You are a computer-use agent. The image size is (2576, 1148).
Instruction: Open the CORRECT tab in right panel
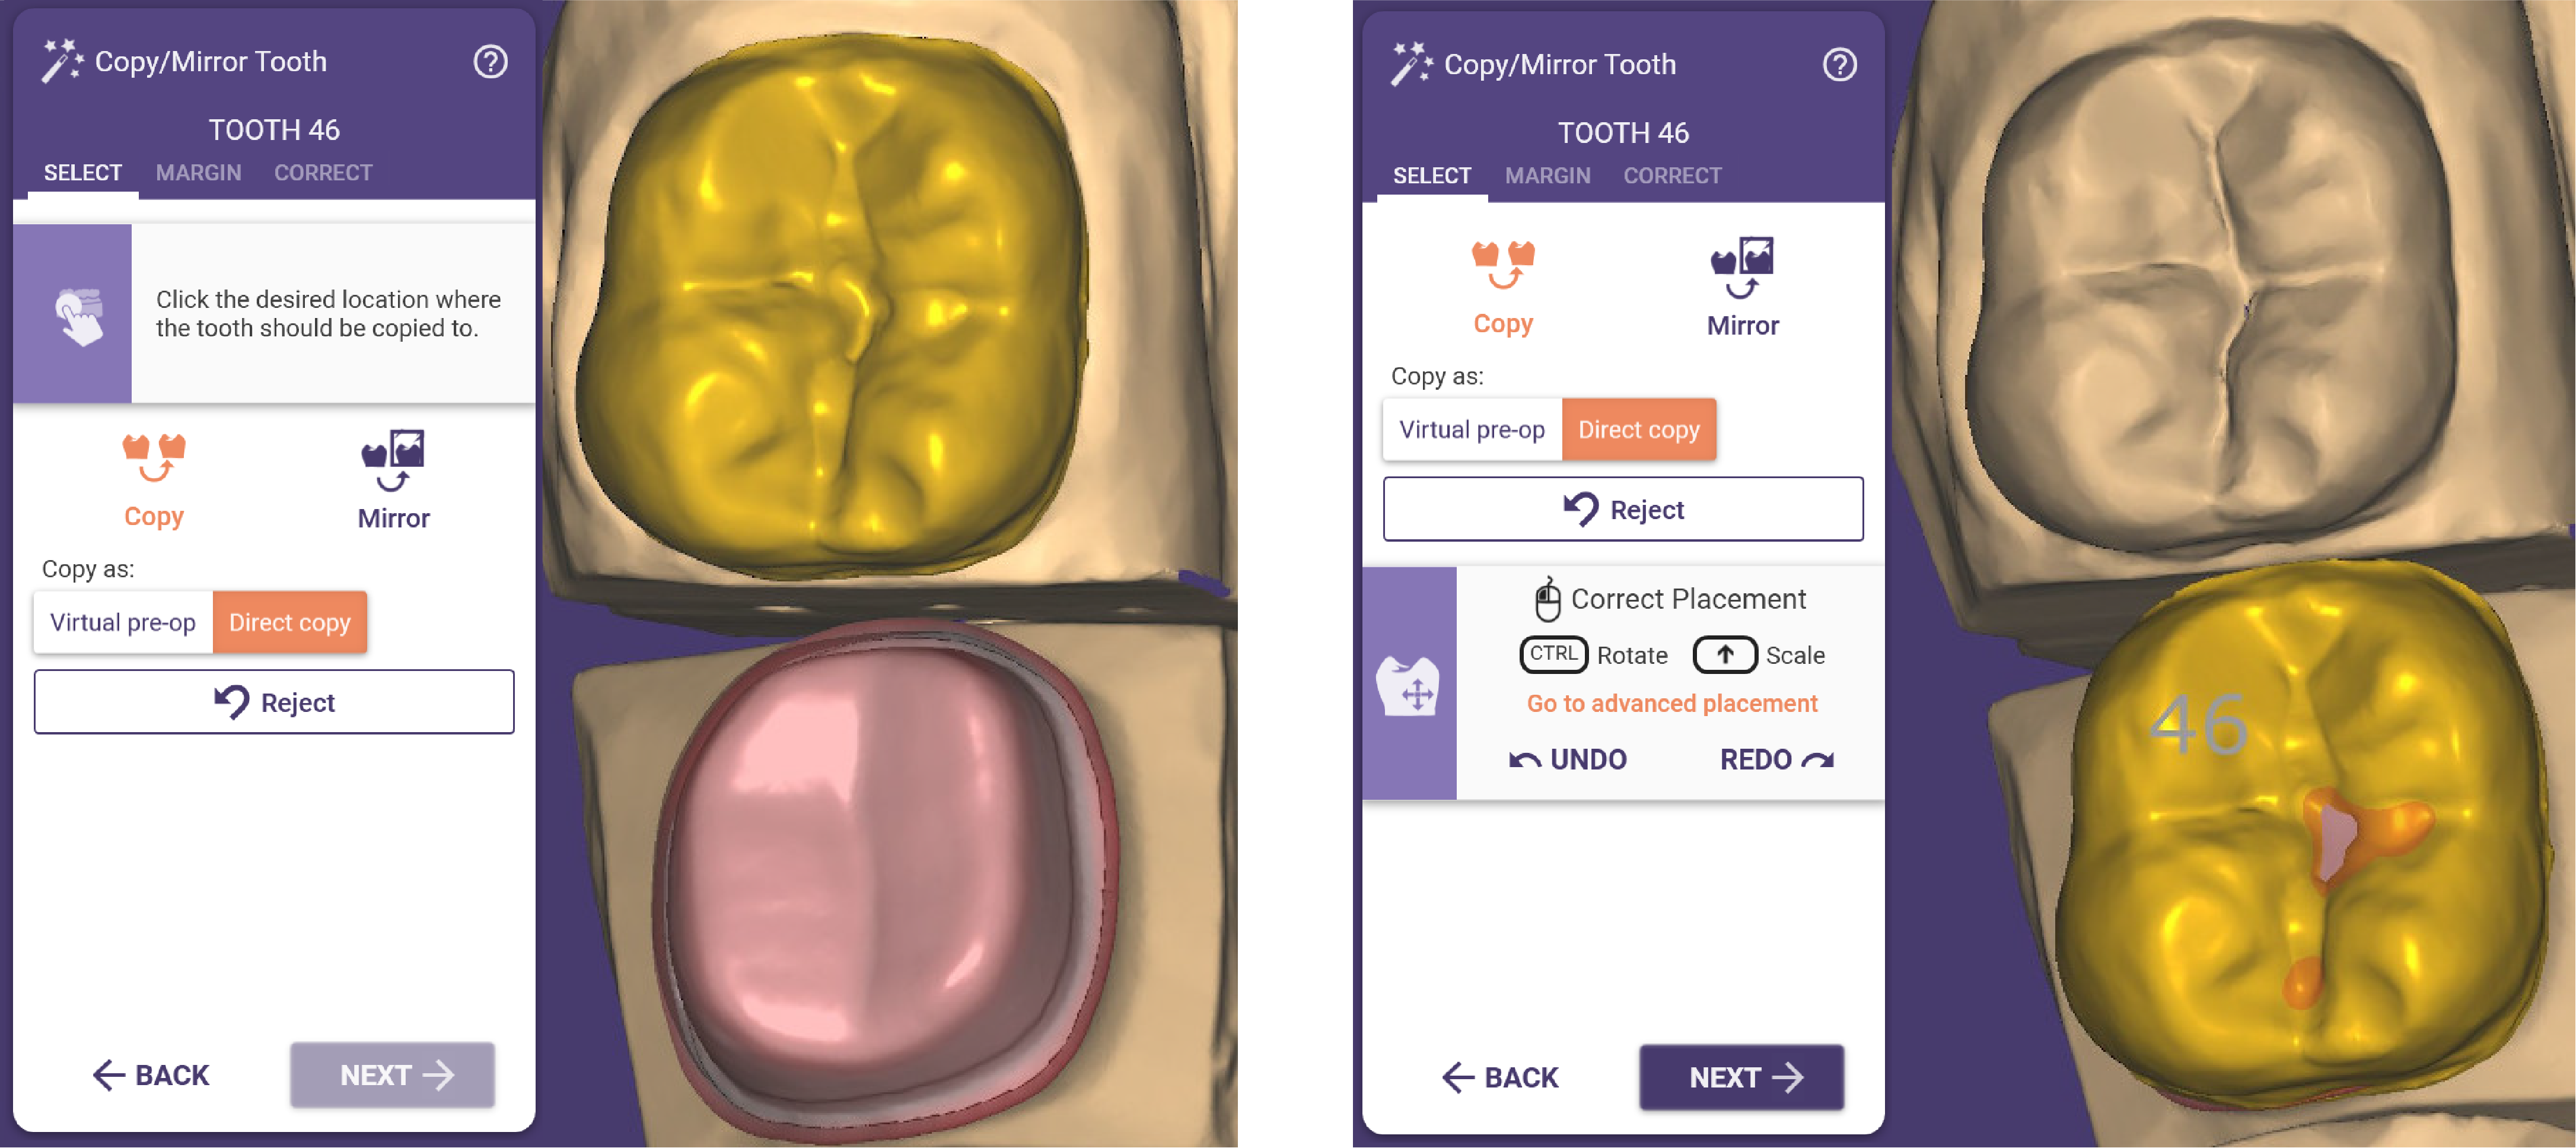pos(1672,176)
